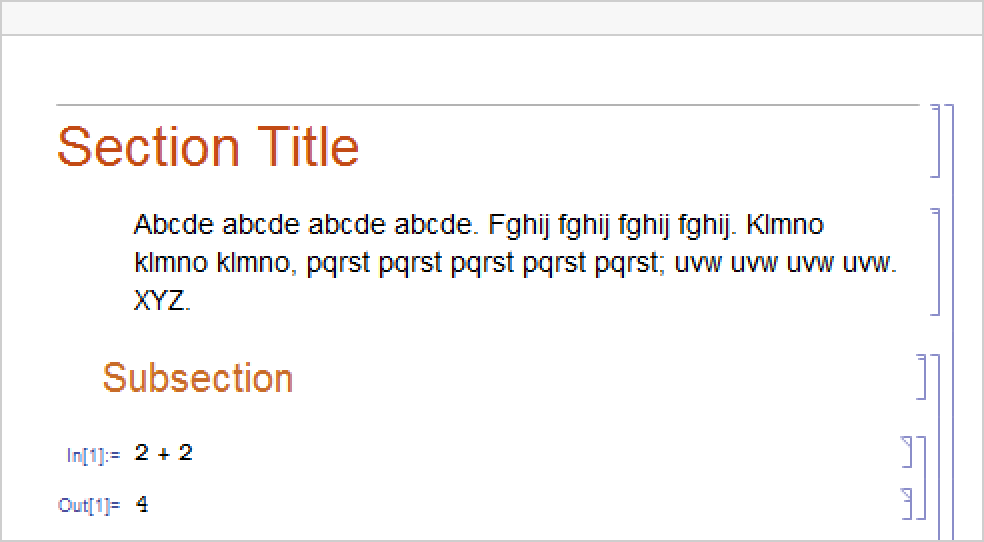Place cursor in the Subsection heading

pyautogui.click(x=198, y=378)
